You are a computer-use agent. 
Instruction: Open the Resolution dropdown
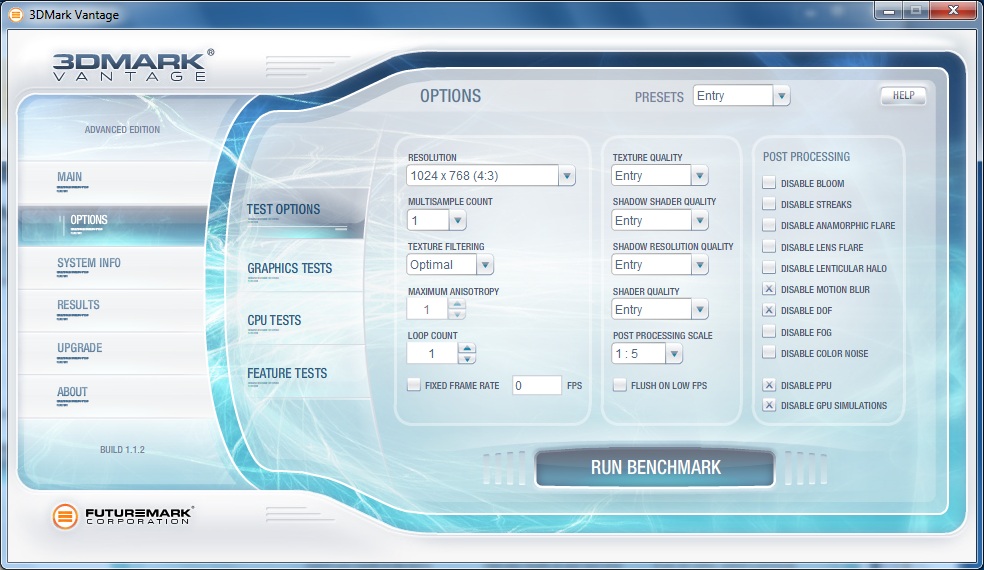[x=566, y=176]
